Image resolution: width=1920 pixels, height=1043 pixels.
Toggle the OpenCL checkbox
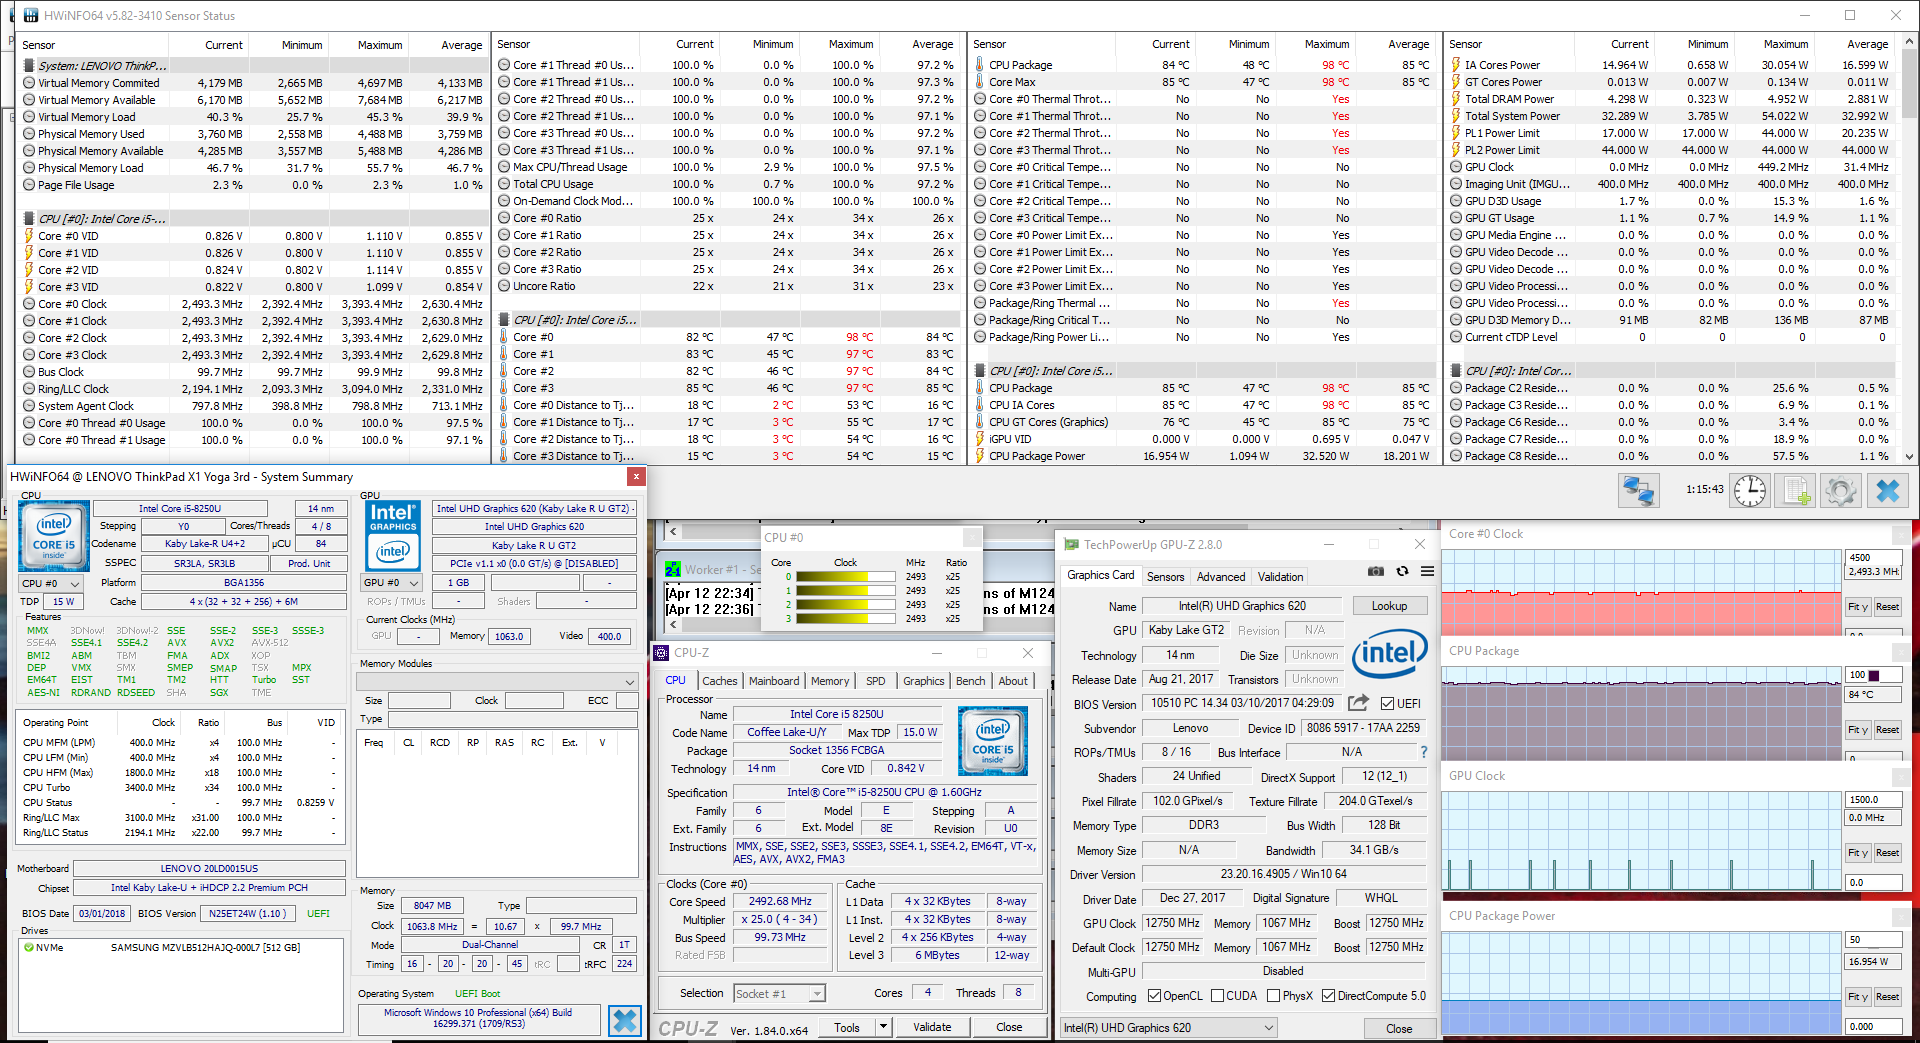coord(1154,996)
